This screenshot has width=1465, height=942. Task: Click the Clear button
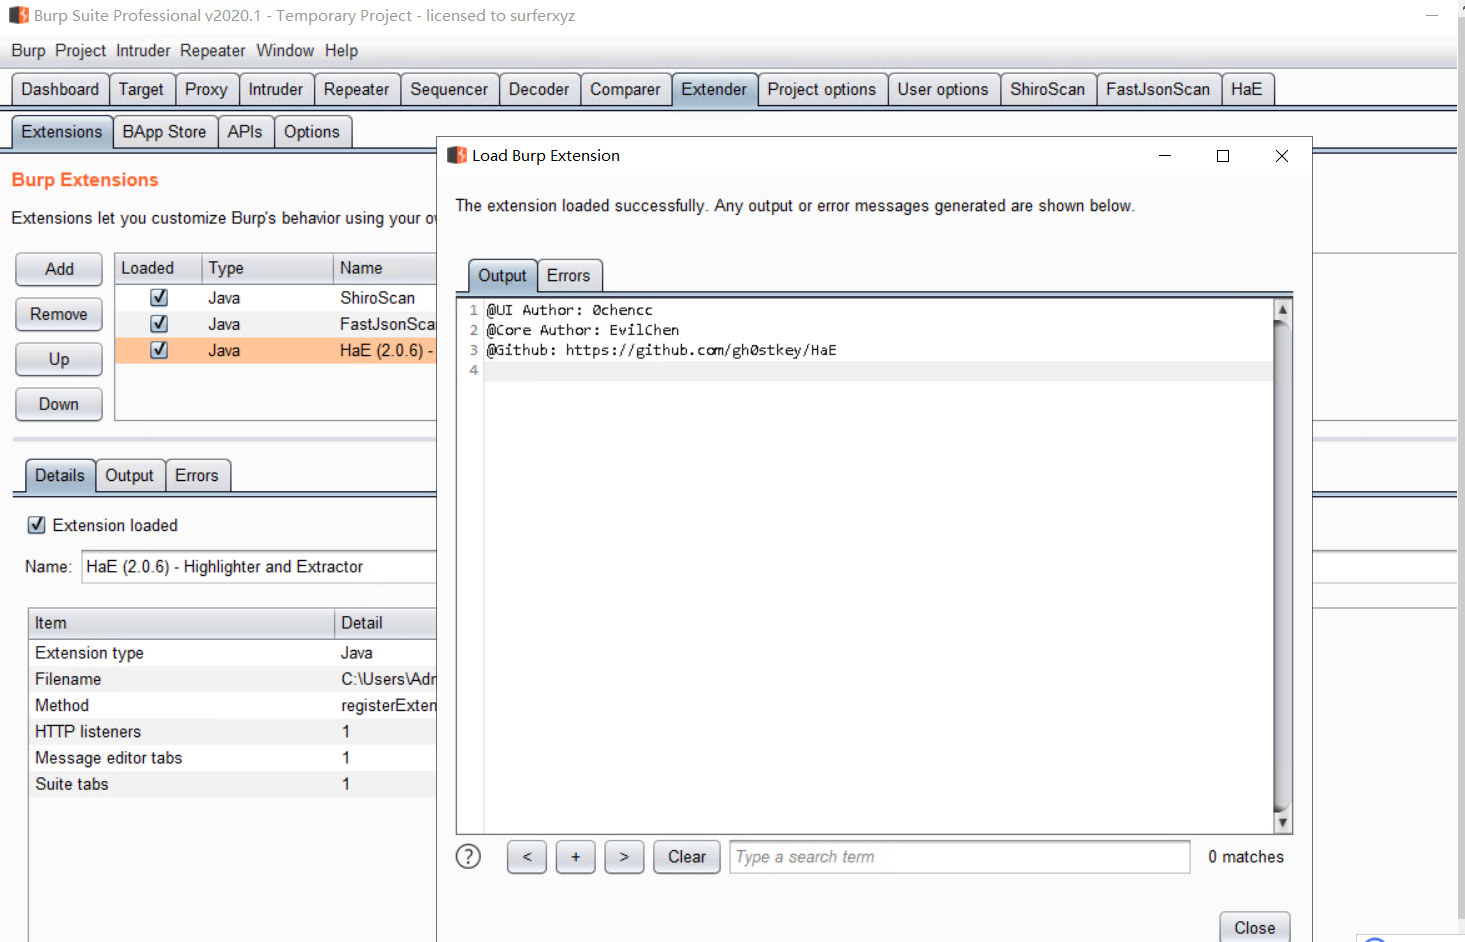point(687,857)
